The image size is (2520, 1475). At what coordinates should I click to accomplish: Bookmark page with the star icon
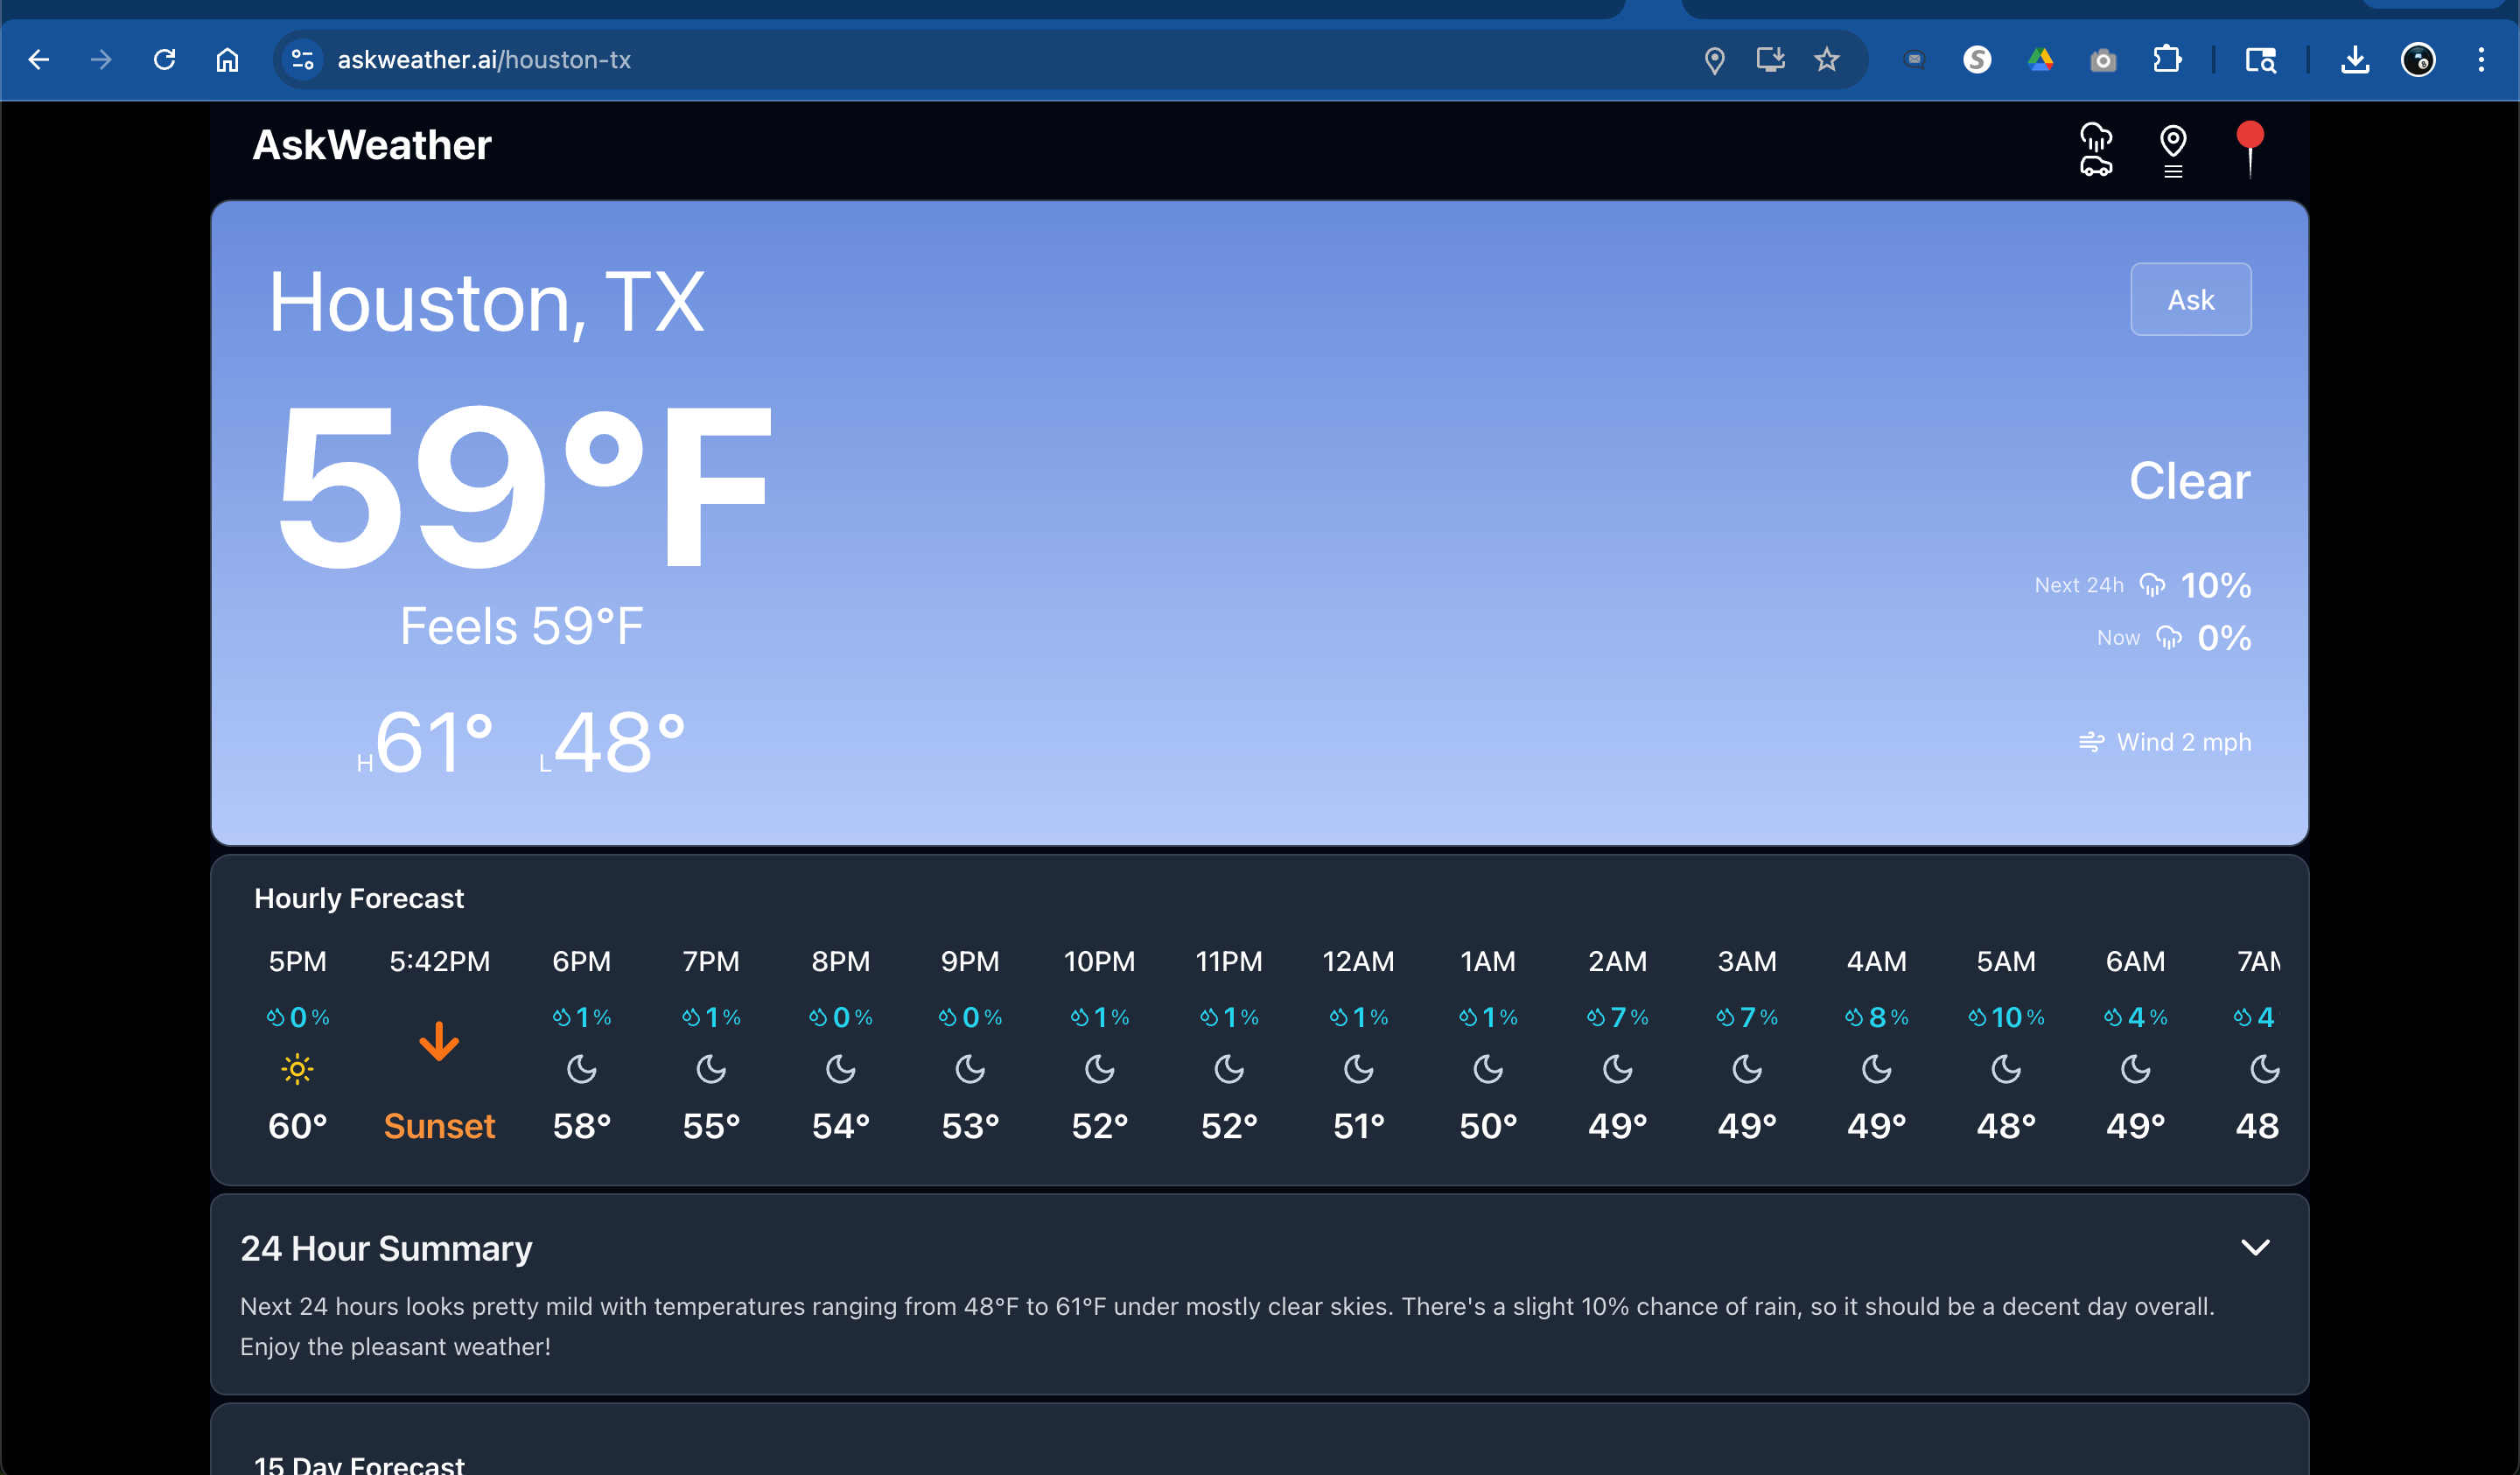click(1827, 60)
